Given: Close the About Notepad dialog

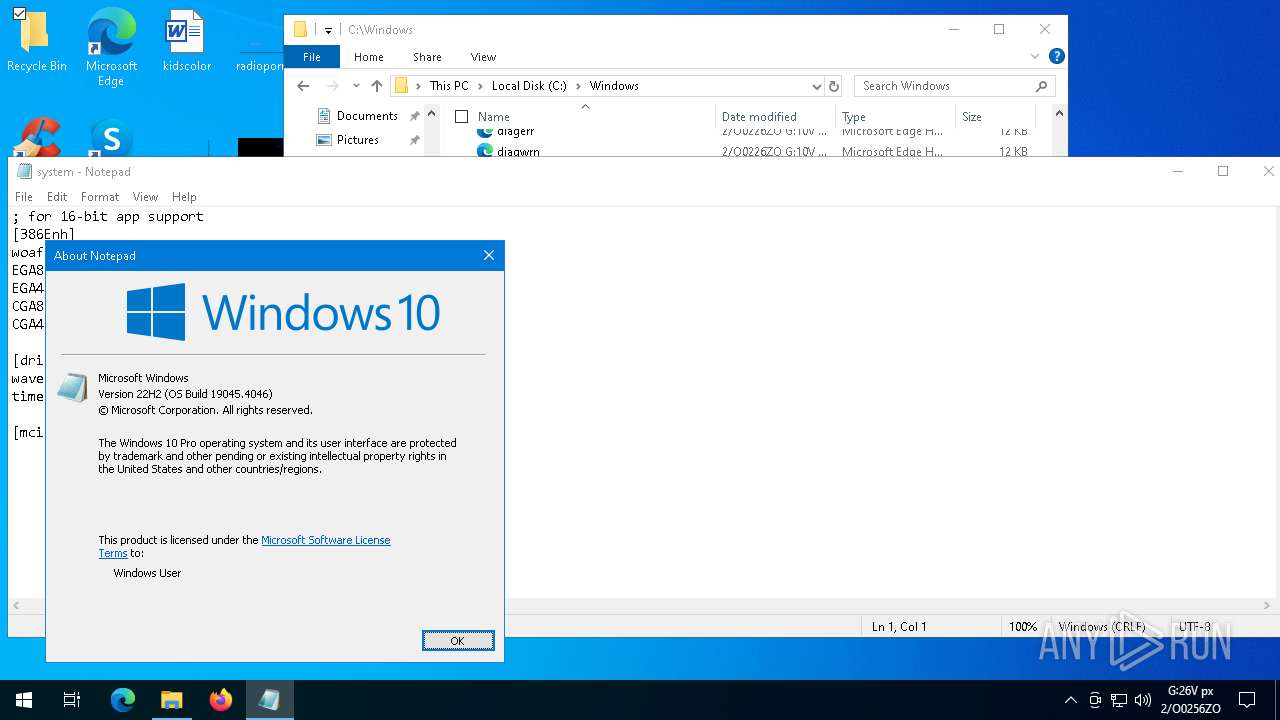Looking at the screenshot, I should pos(489,255).
